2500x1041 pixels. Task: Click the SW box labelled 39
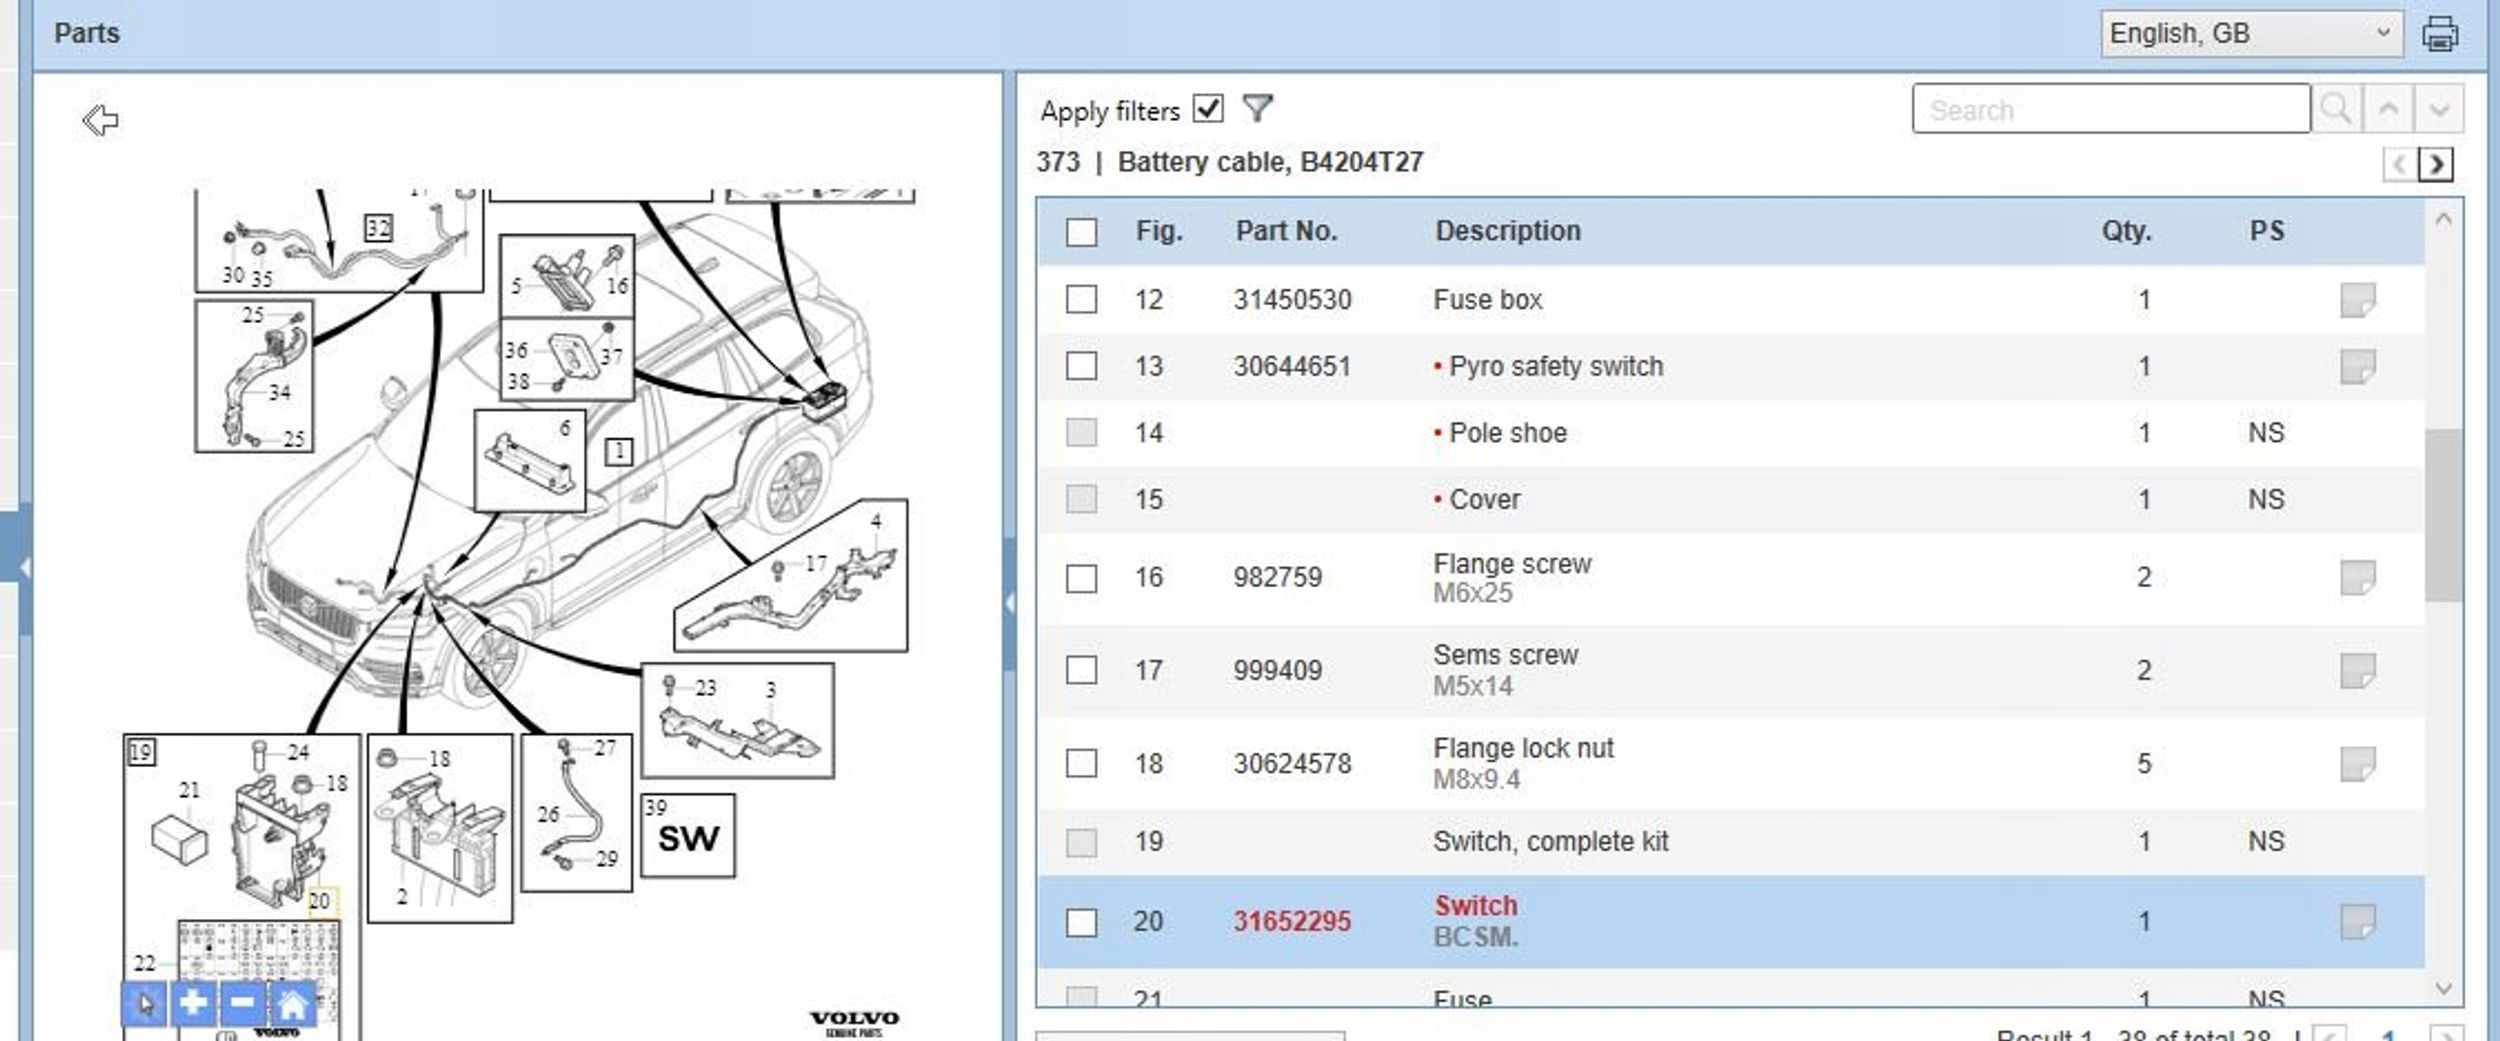(x=688, y=836)
